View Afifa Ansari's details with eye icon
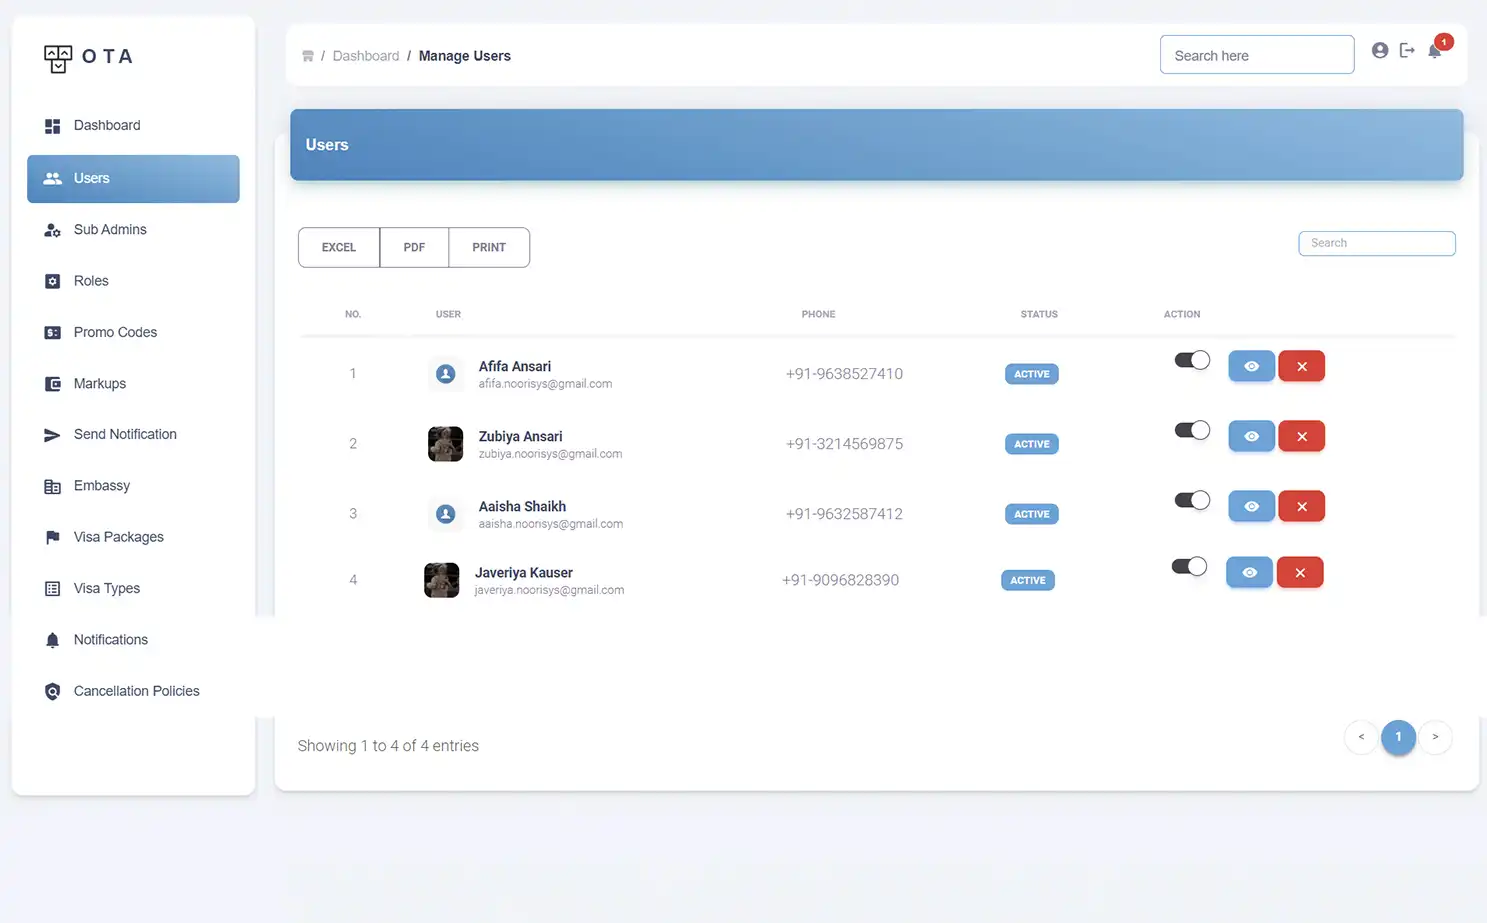This screenshot has width=1487, height=923. 1251,367
